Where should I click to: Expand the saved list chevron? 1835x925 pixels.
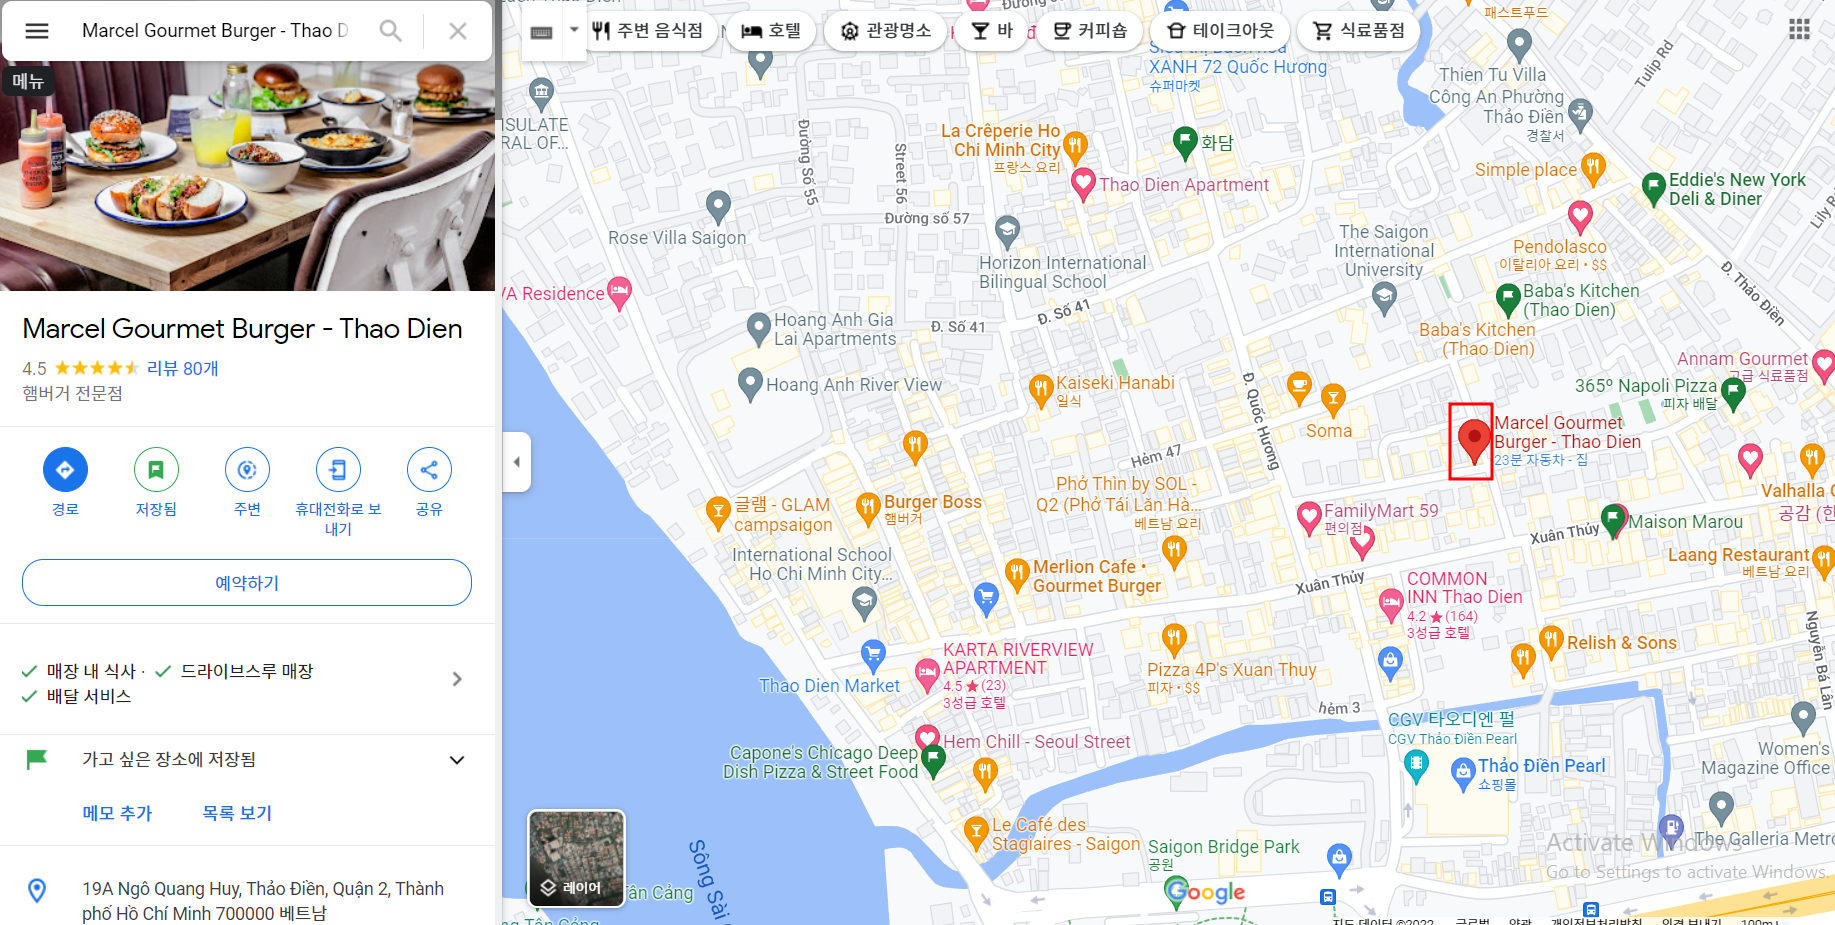point(457,760)
